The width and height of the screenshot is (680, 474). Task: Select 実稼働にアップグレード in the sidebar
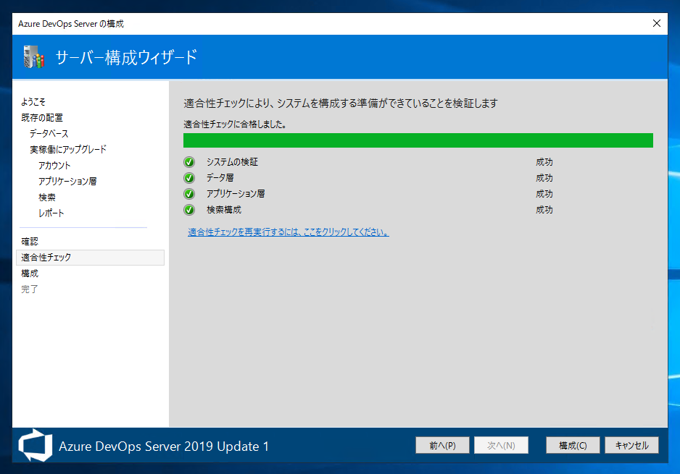pos(68,150)
